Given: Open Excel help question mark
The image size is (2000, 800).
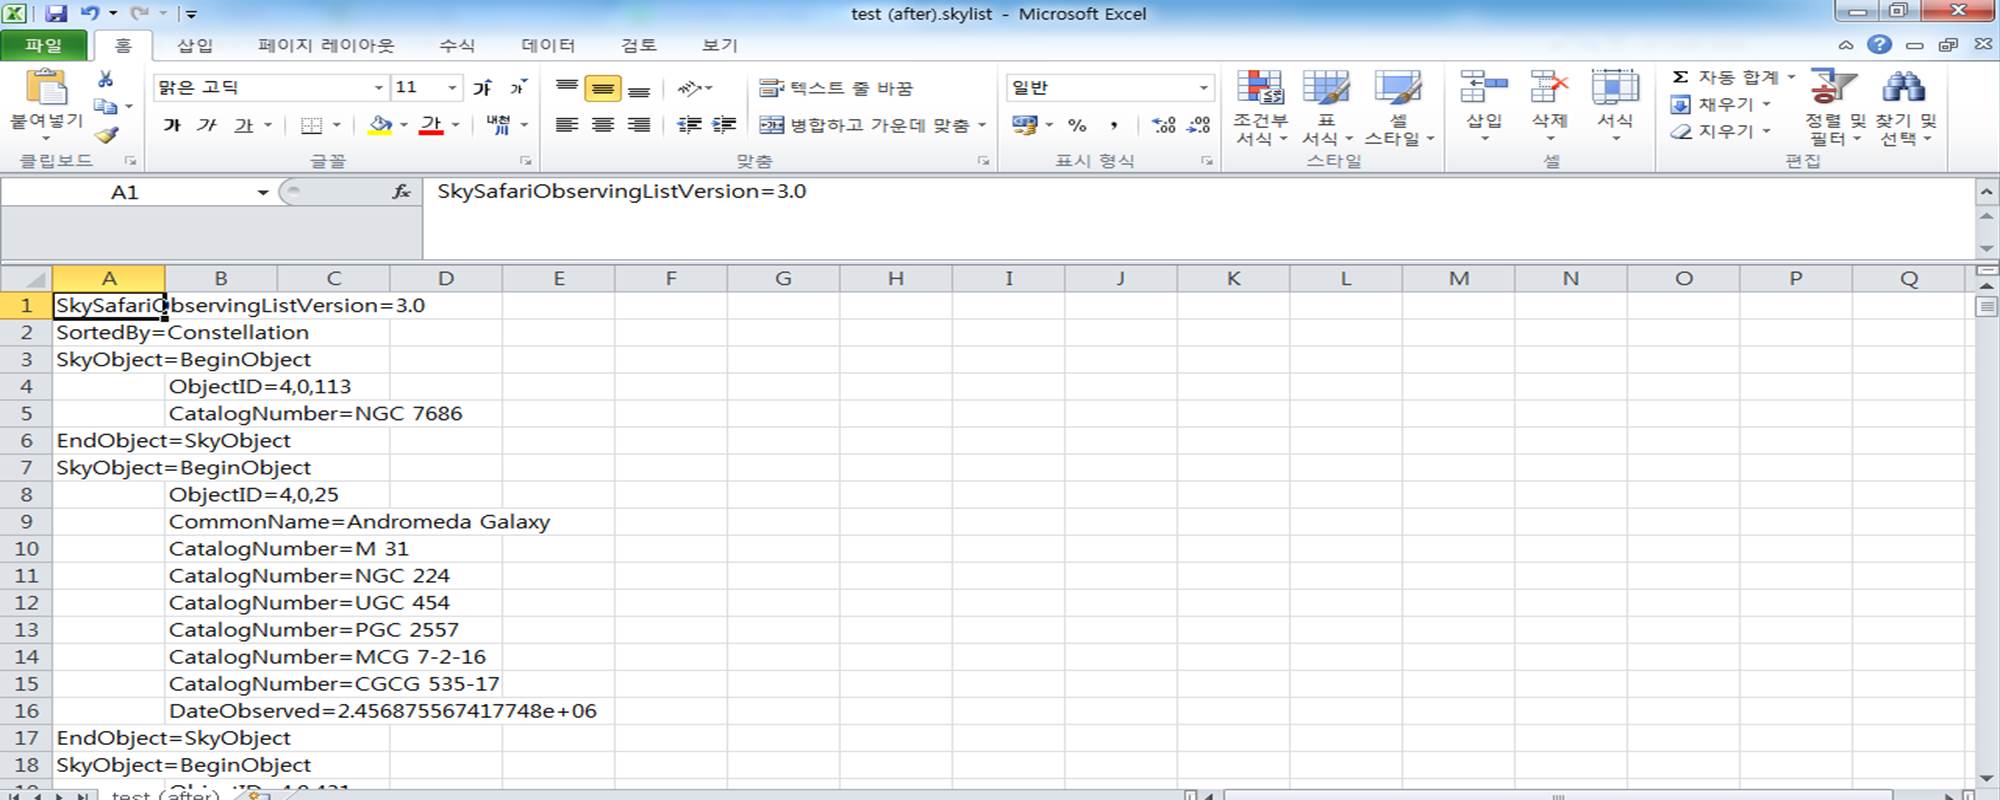Looking at the screenshot, I should click(1880, 45).
